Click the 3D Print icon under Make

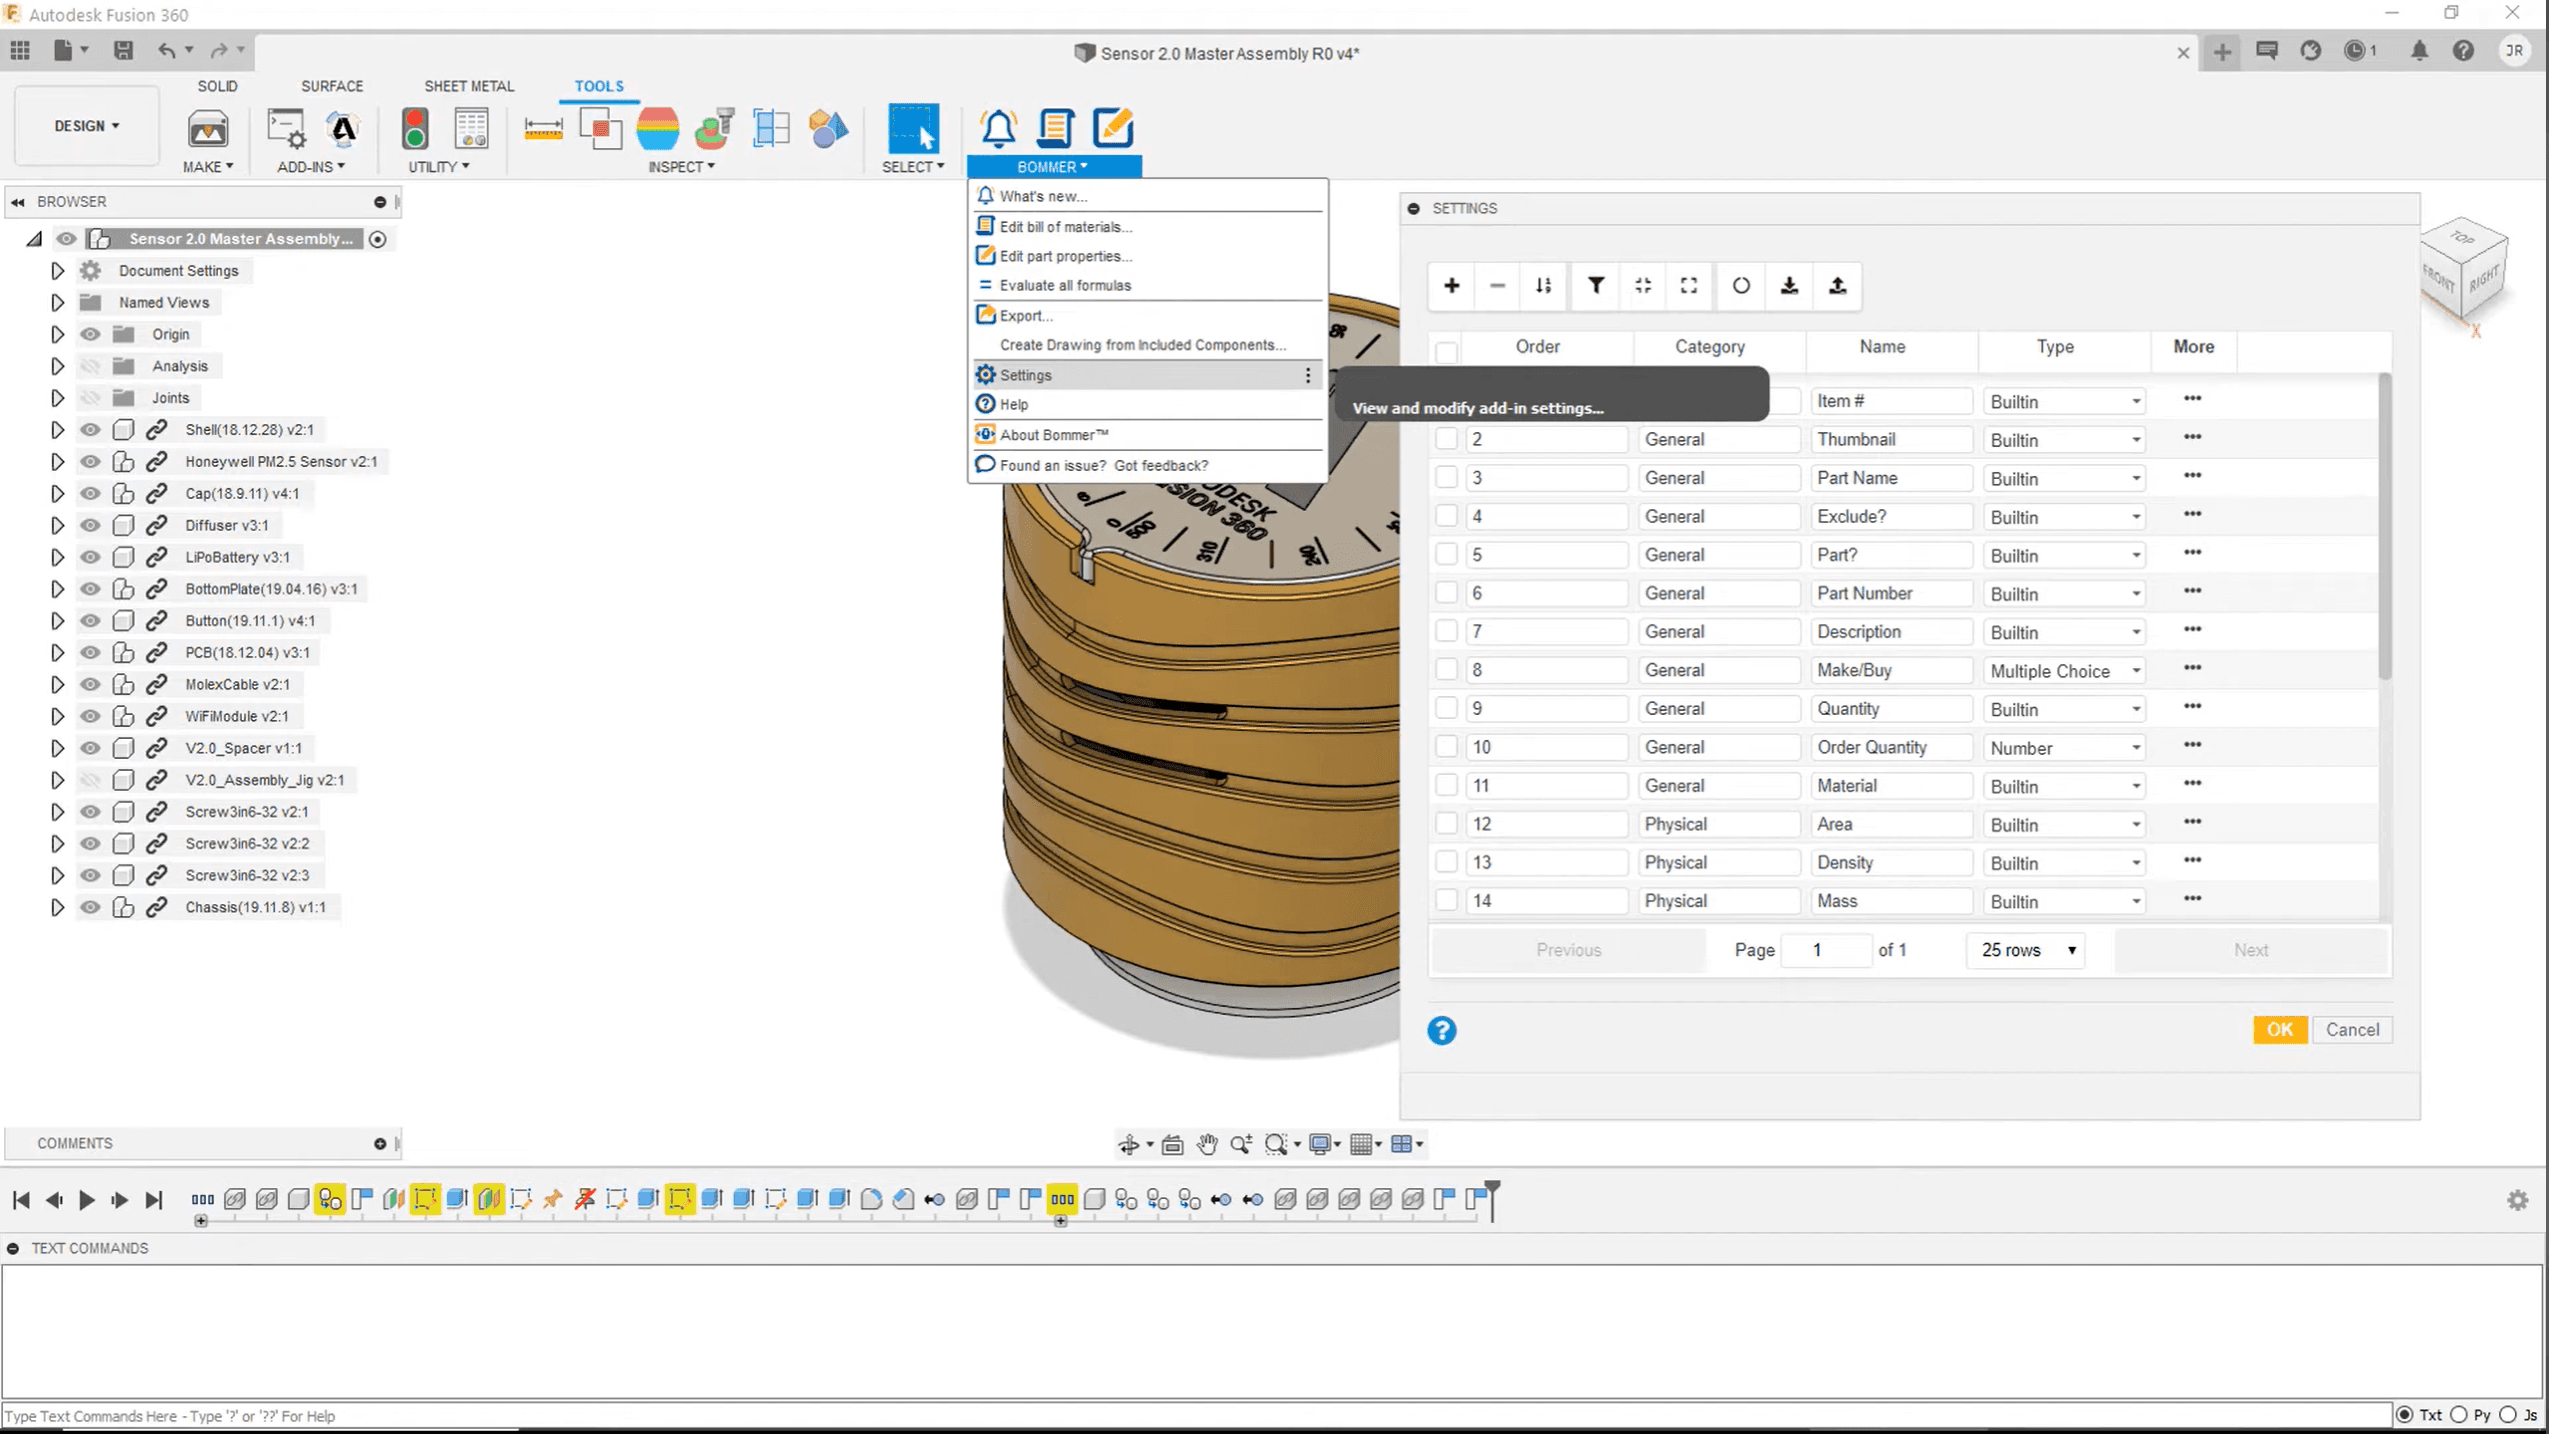[208, 129]
